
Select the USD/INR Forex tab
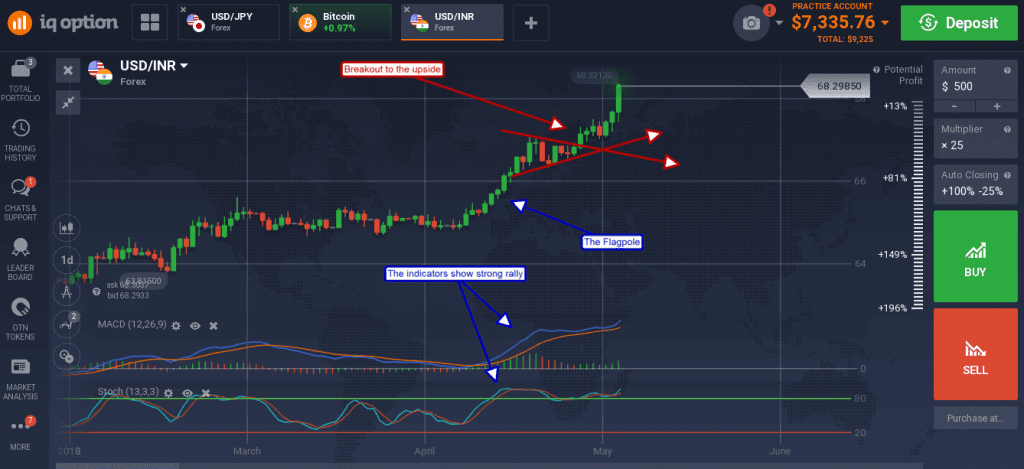pyautogui.click(x=452, y=23)
